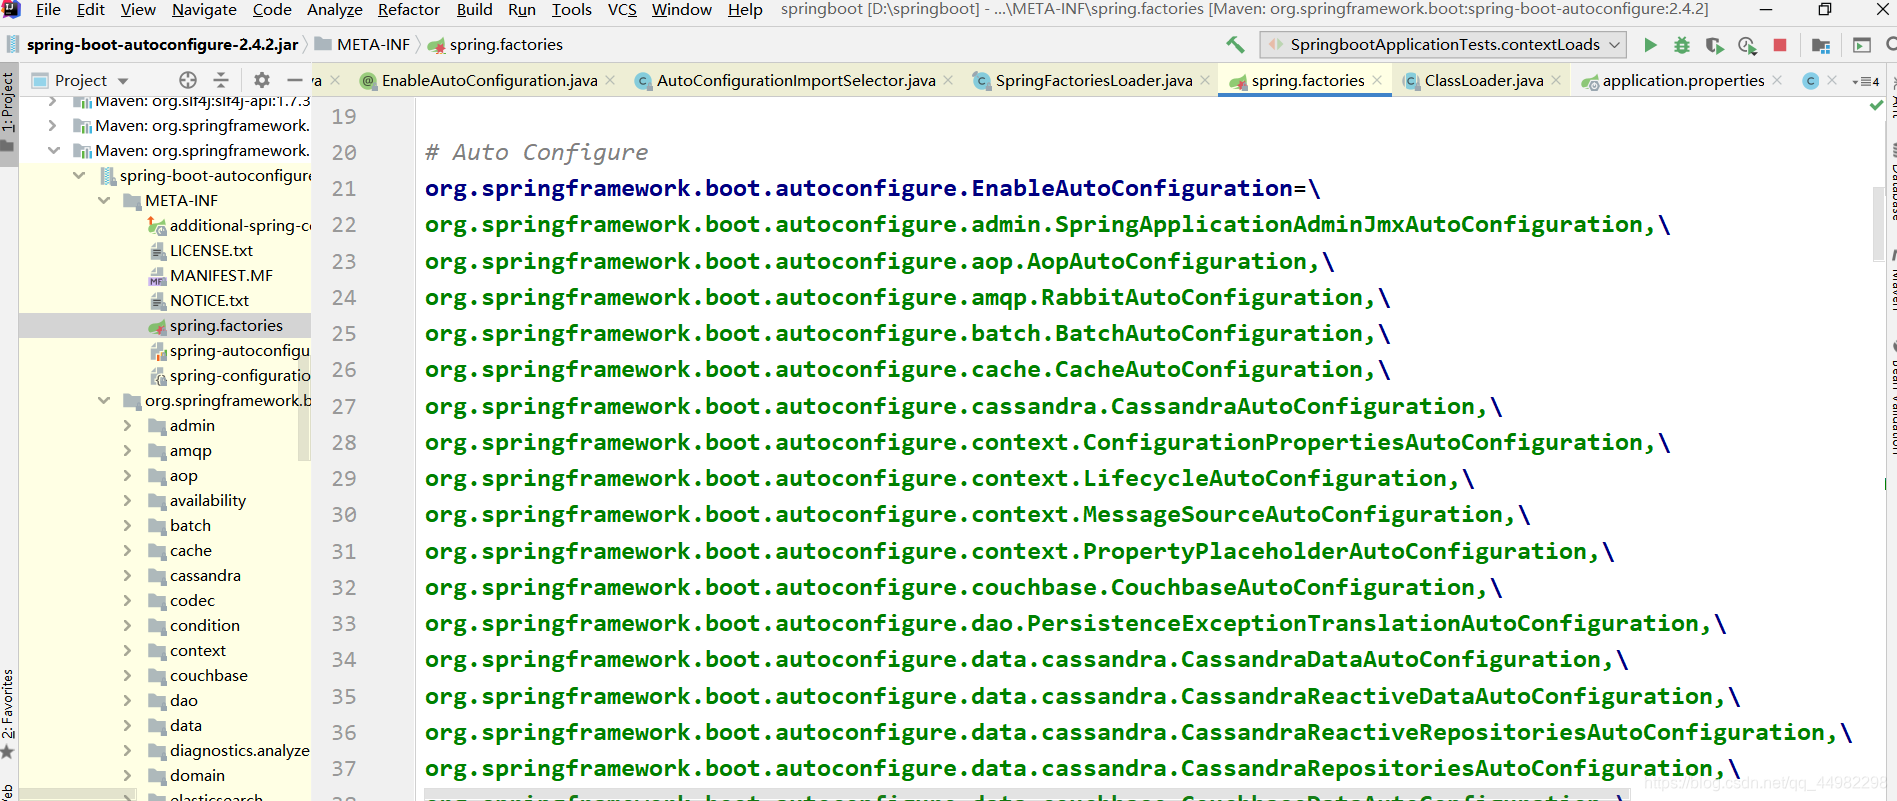This screenshot has width=1897, height=801.
Task: Expand the amqp package
Action: (x=127, y=450)
